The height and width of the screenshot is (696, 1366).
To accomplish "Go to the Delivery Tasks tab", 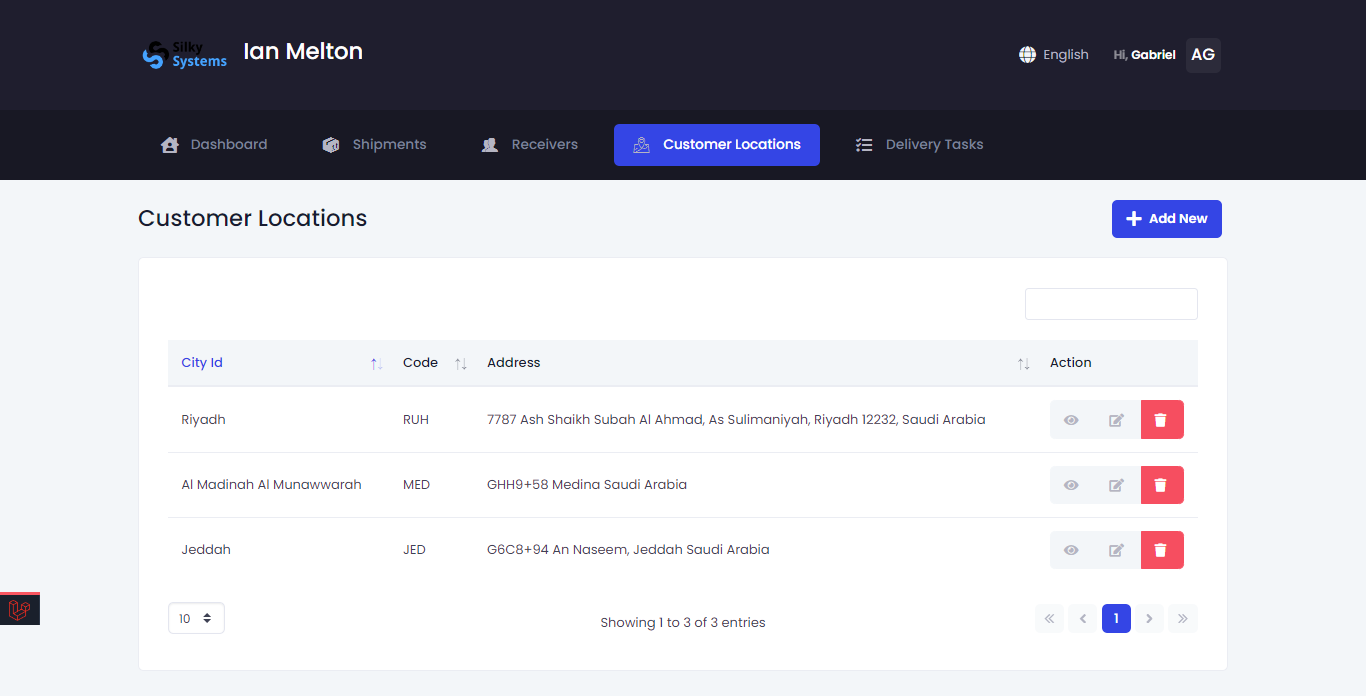I will tap(919, 145).
